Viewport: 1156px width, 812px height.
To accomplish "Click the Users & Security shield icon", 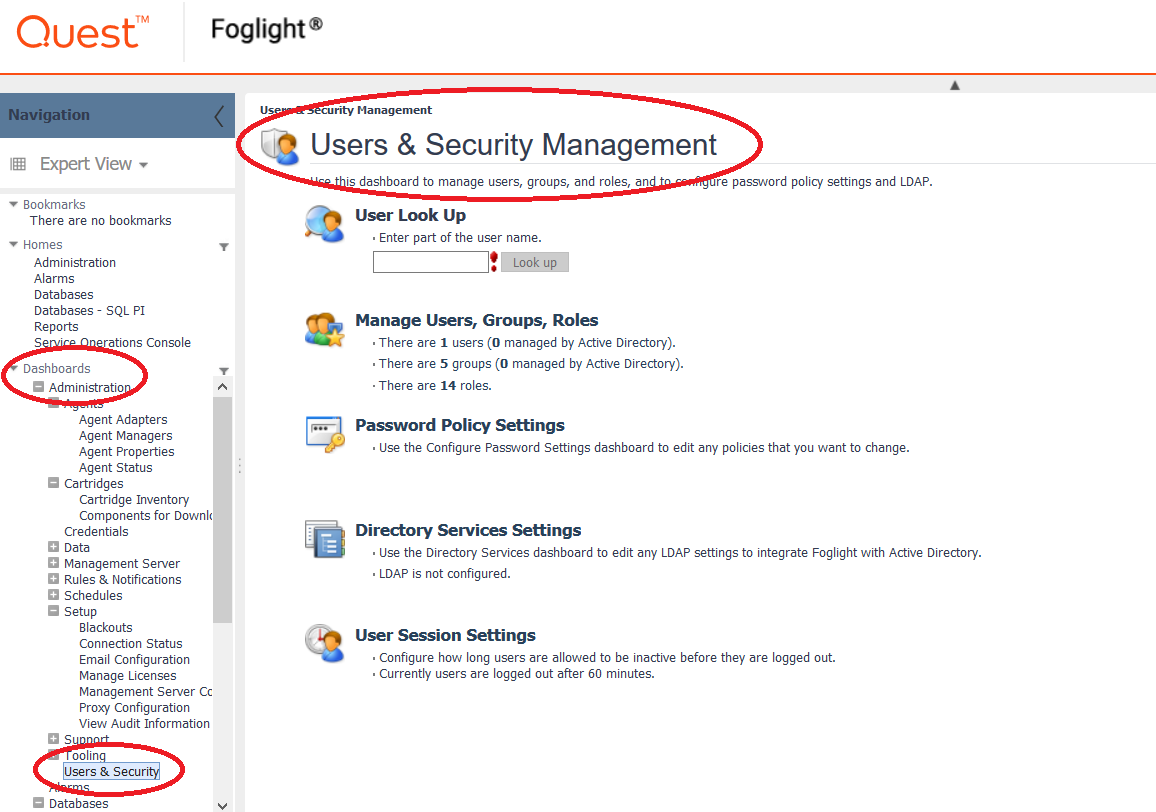I will [x=279, y=145].
